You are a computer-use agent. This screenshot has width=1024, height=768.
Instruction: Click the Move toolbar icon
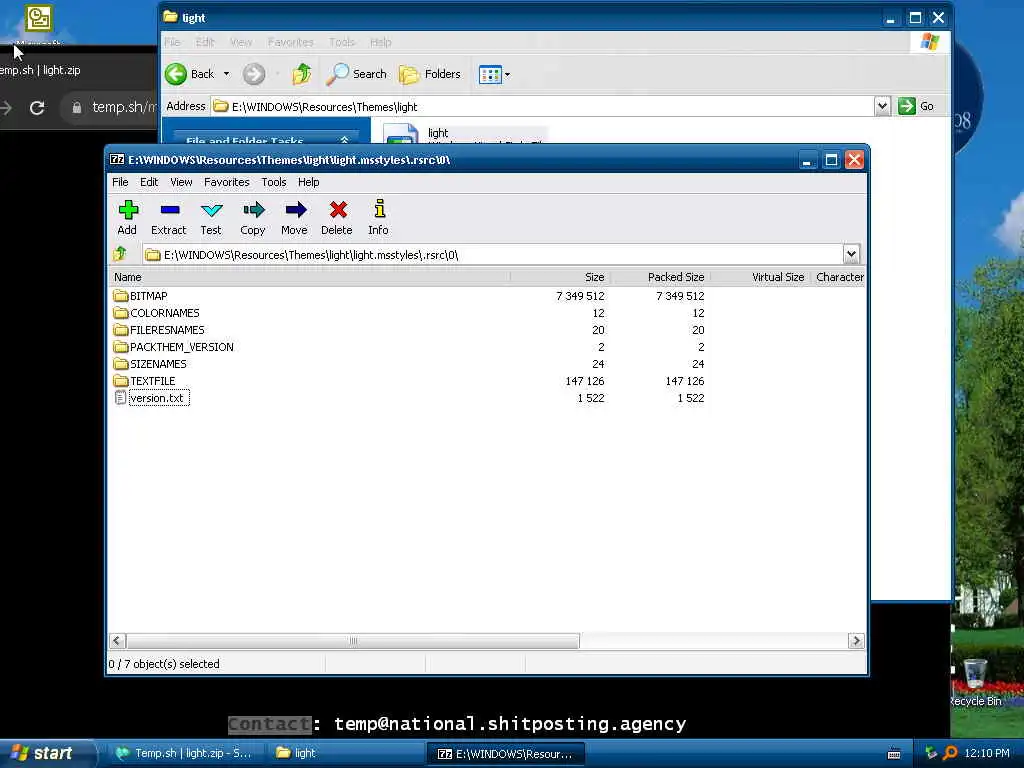[295, 217]
